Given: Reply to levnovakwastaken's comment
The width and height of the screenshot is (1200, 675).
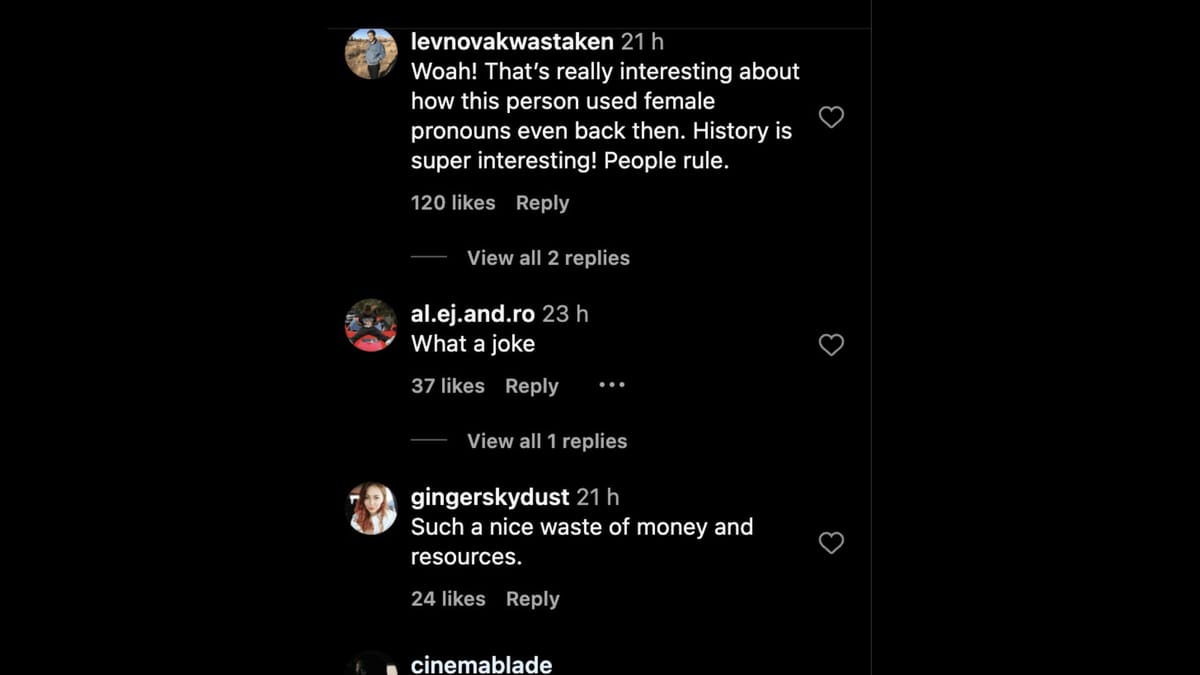Looking at the screenshot, I should click(x=542, y=203).
